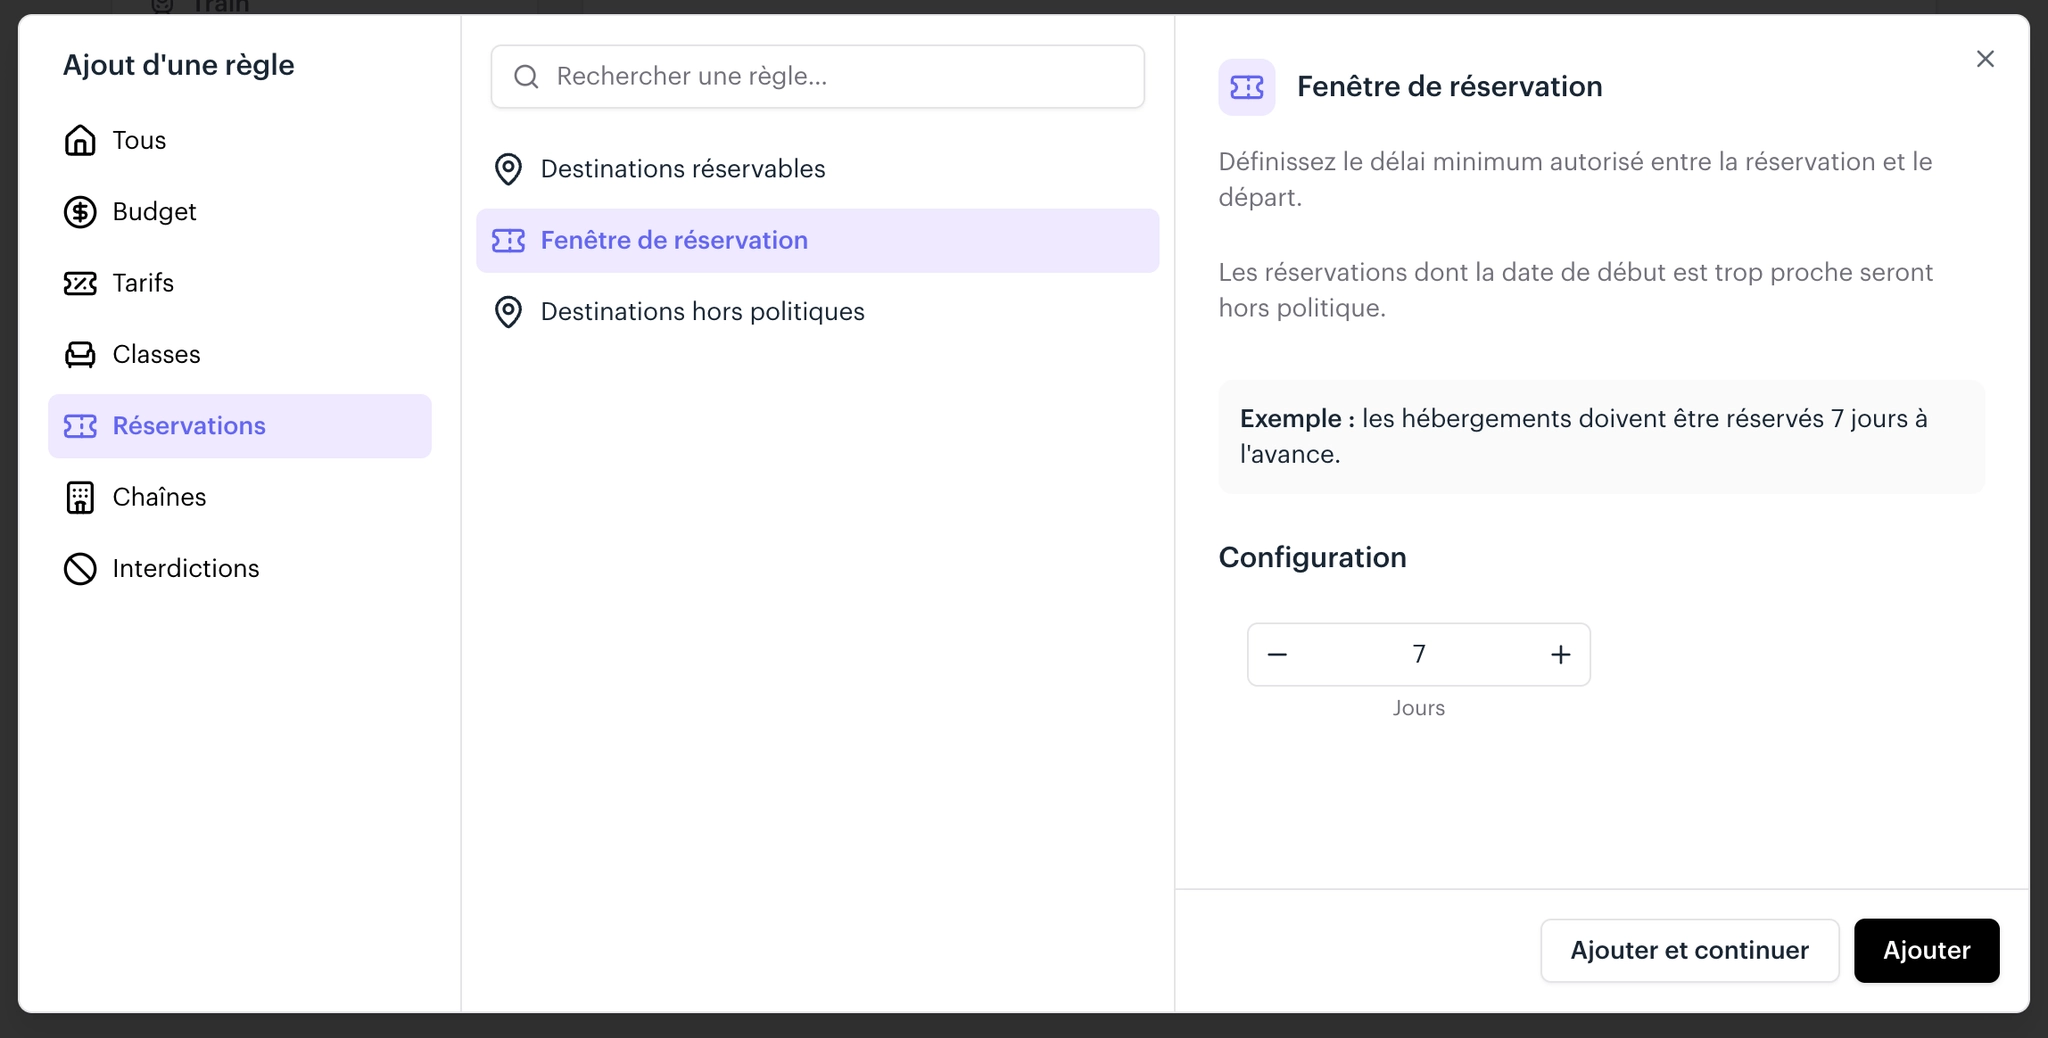The width and height of the screenshot is (2048, 1038).
Task: Click the Ajout d'une règle title
Action: tap(179, 65)
